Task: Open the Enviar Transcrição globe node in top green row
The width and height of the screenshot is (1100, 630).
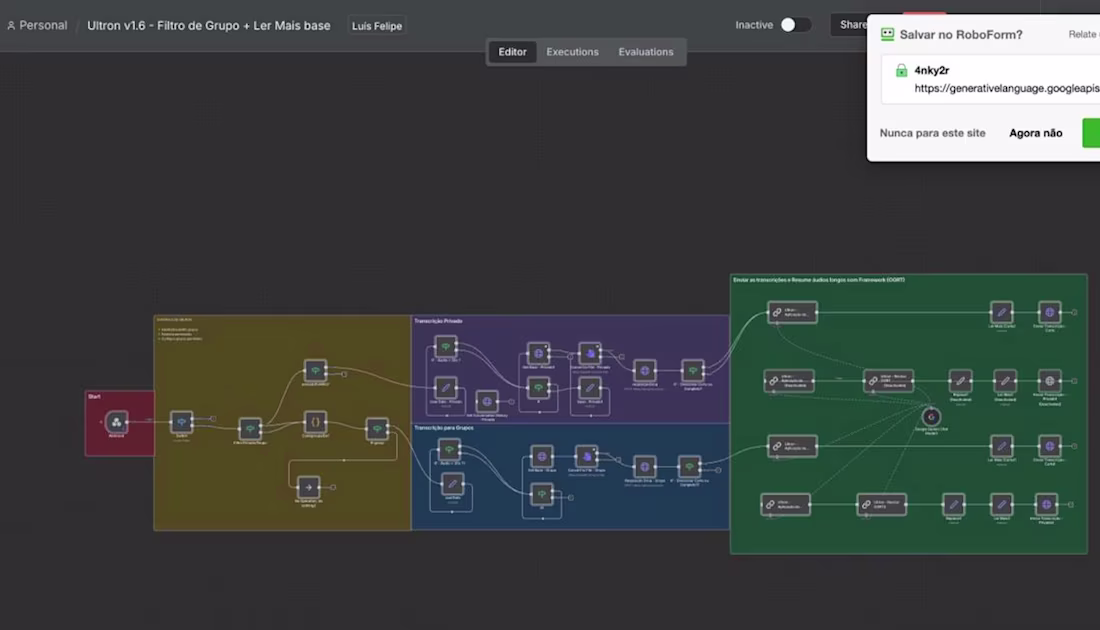Action: (1049, 312)
